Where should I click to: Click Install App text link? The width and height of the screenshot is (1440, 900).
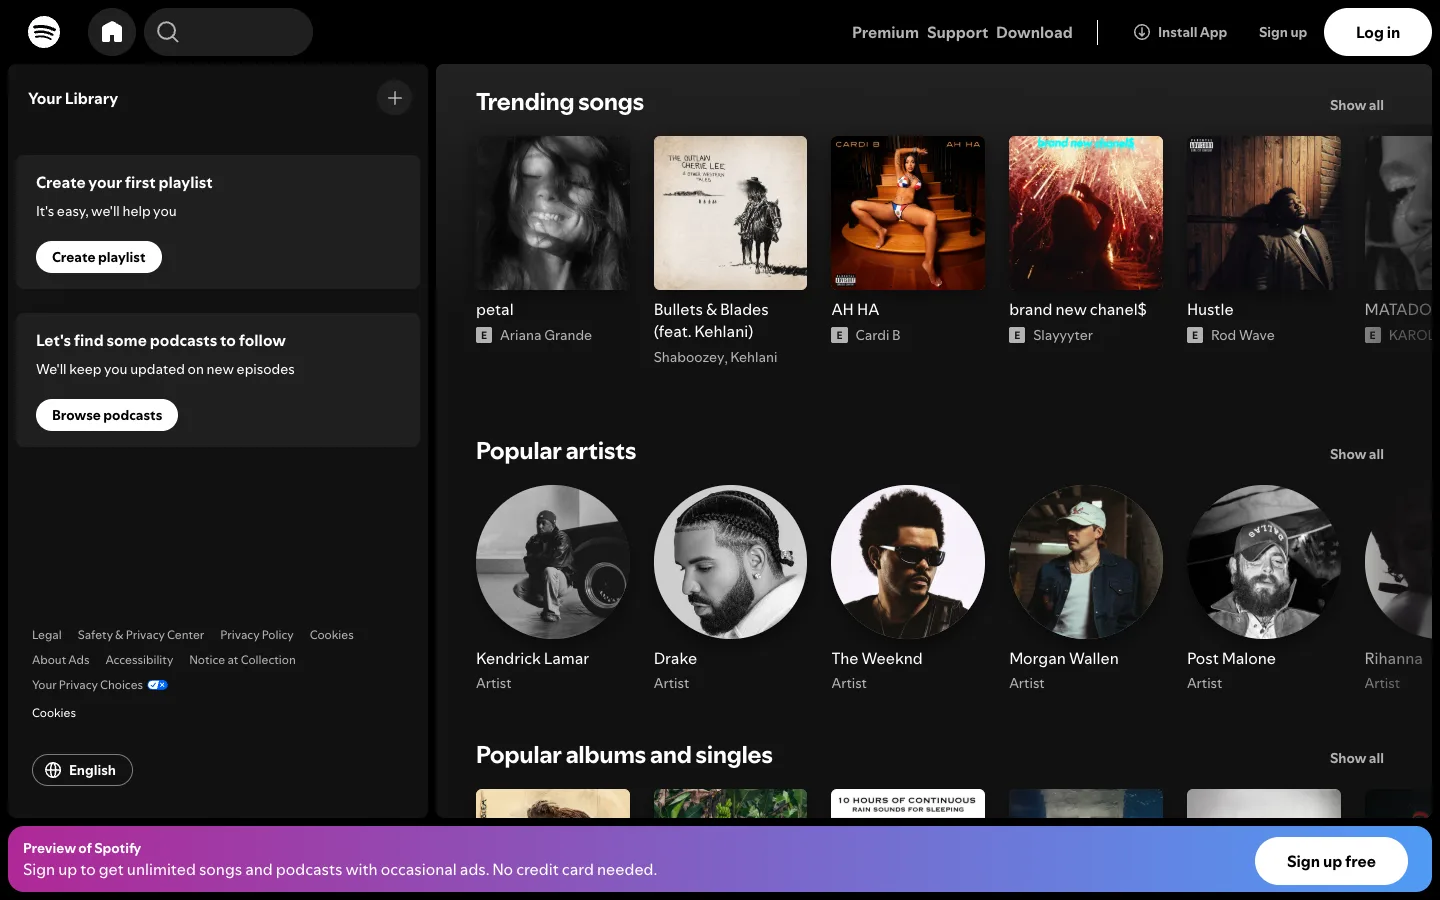pos(1192,32)
